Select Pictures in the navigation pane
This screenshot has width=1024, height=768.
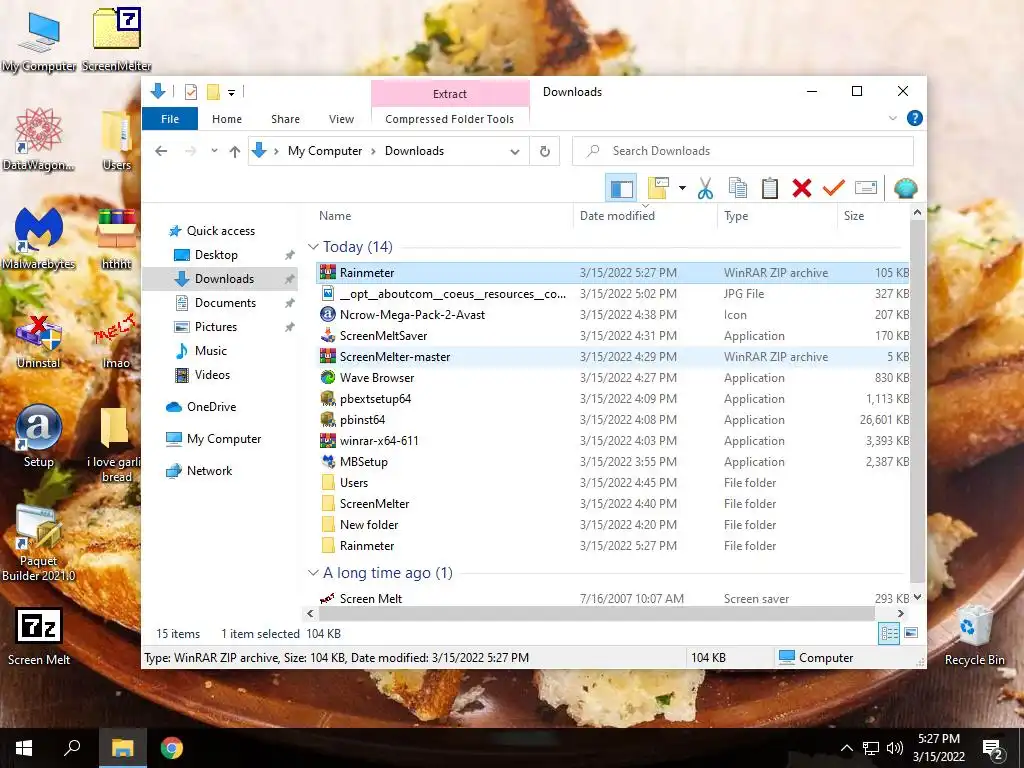216,327
